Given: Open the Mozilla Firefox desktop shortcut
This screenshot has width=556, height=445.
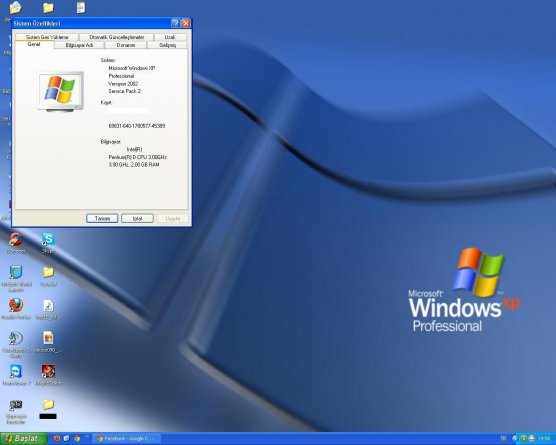Looking at the screenshot, I should point(16,306).
